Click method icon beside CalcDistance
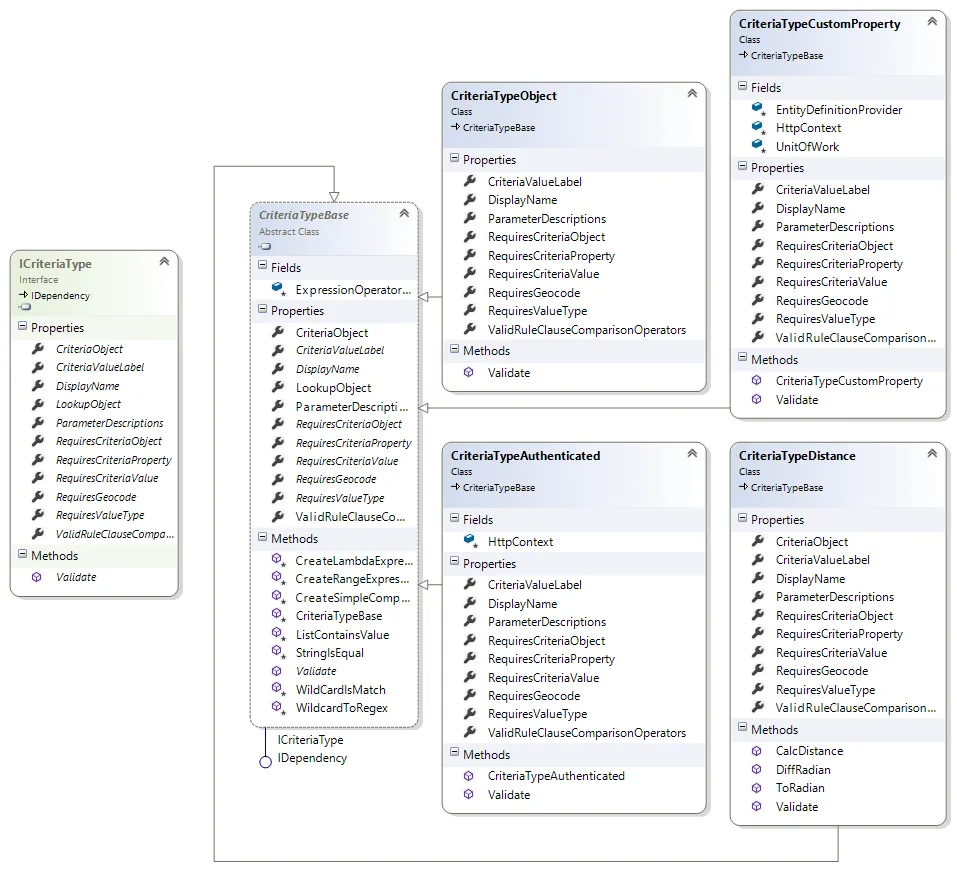This screenshot has height=872, width=957. click(756, 751)
